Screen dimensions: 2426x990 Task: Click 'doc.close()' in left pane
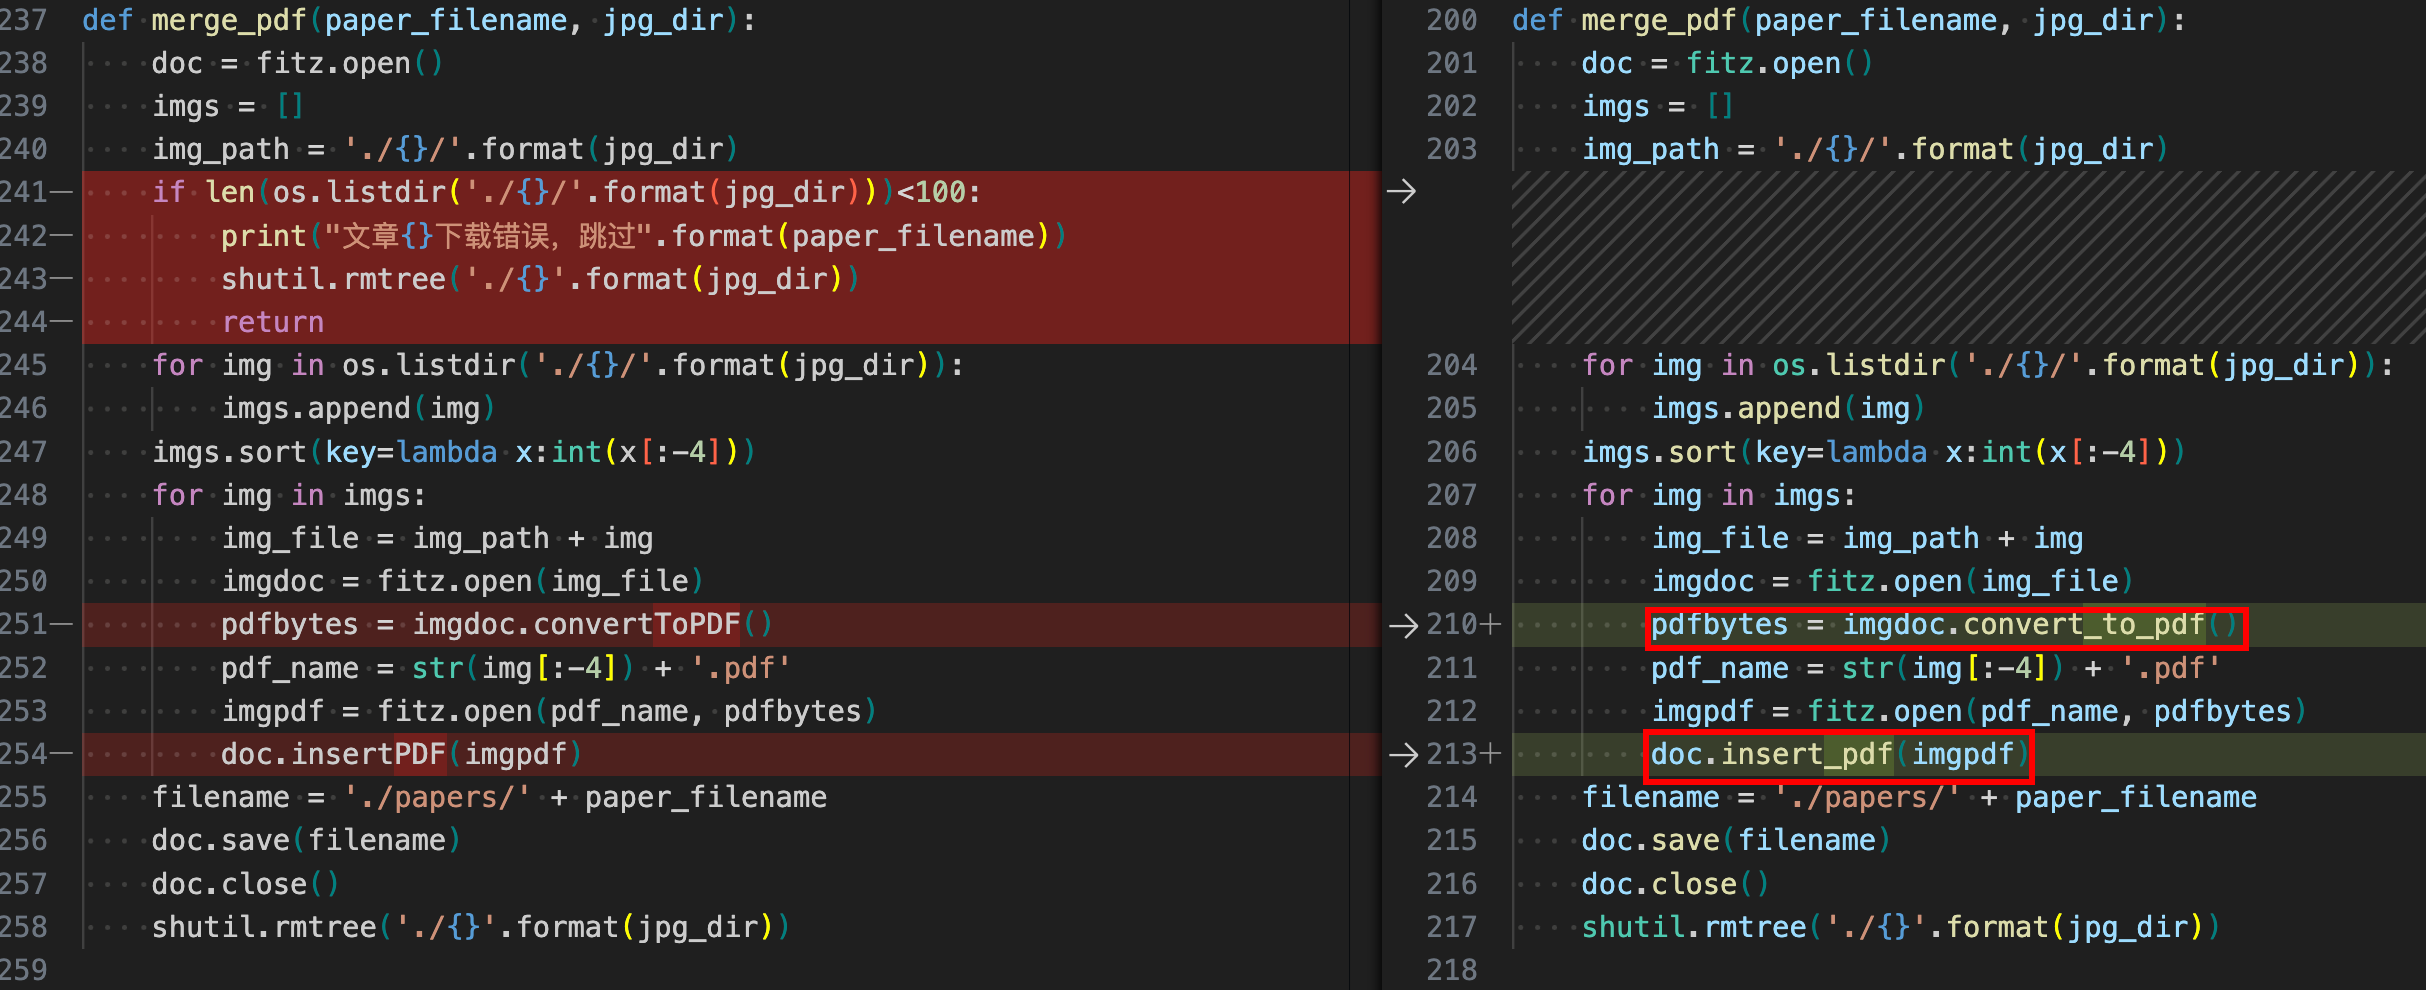tap(245, 884)
